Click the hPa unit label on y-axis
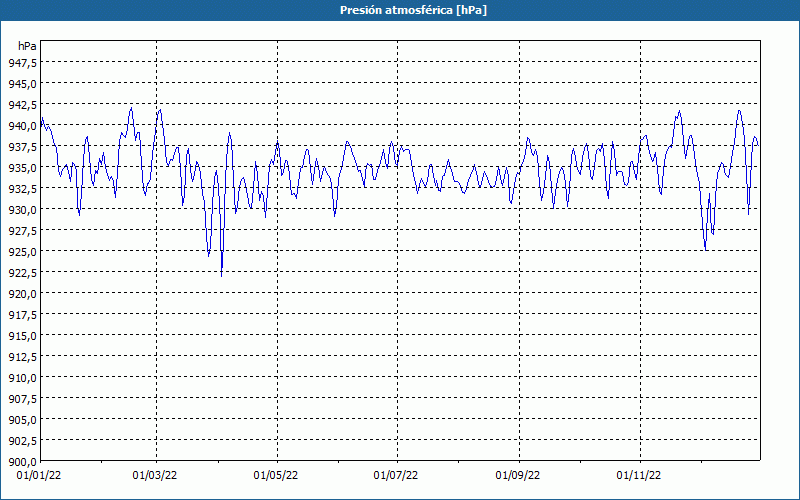Screen dimensions: 800x500 pos(27,46)
